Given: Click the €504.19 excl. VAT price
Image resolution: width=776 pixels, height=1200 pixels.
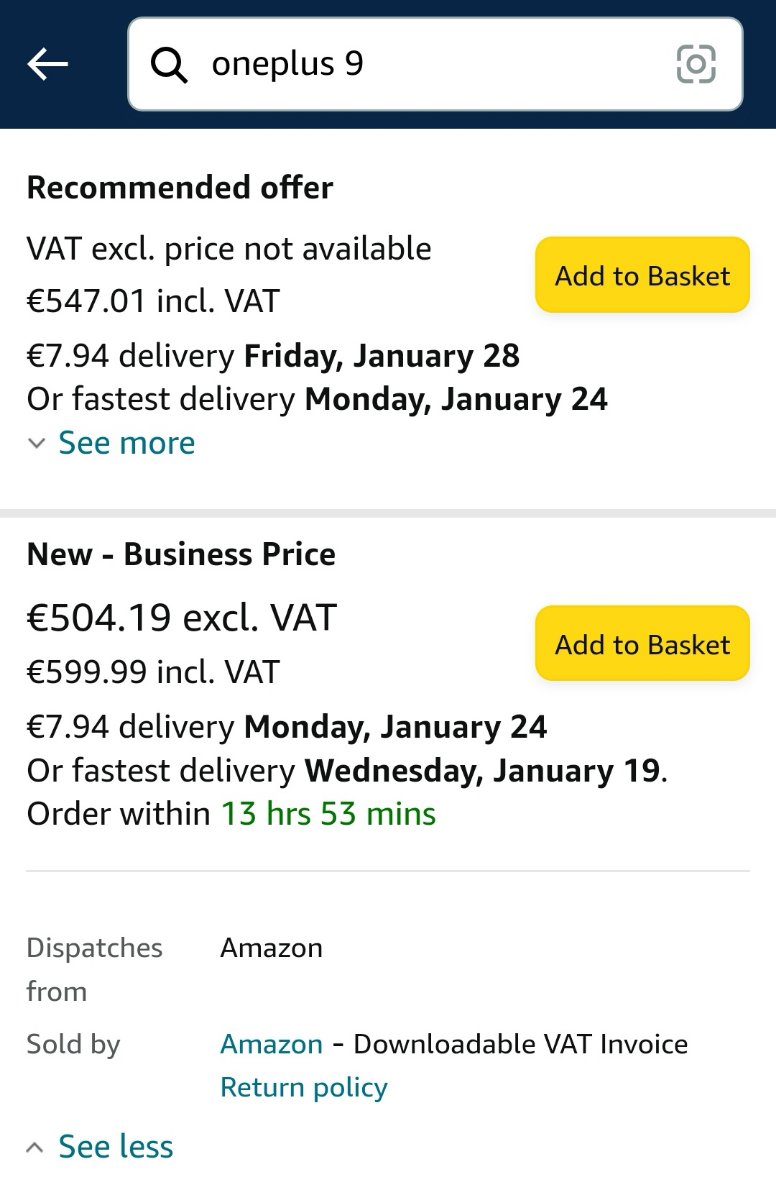Looking at the screenshot, I should click(x=182, y=618).
